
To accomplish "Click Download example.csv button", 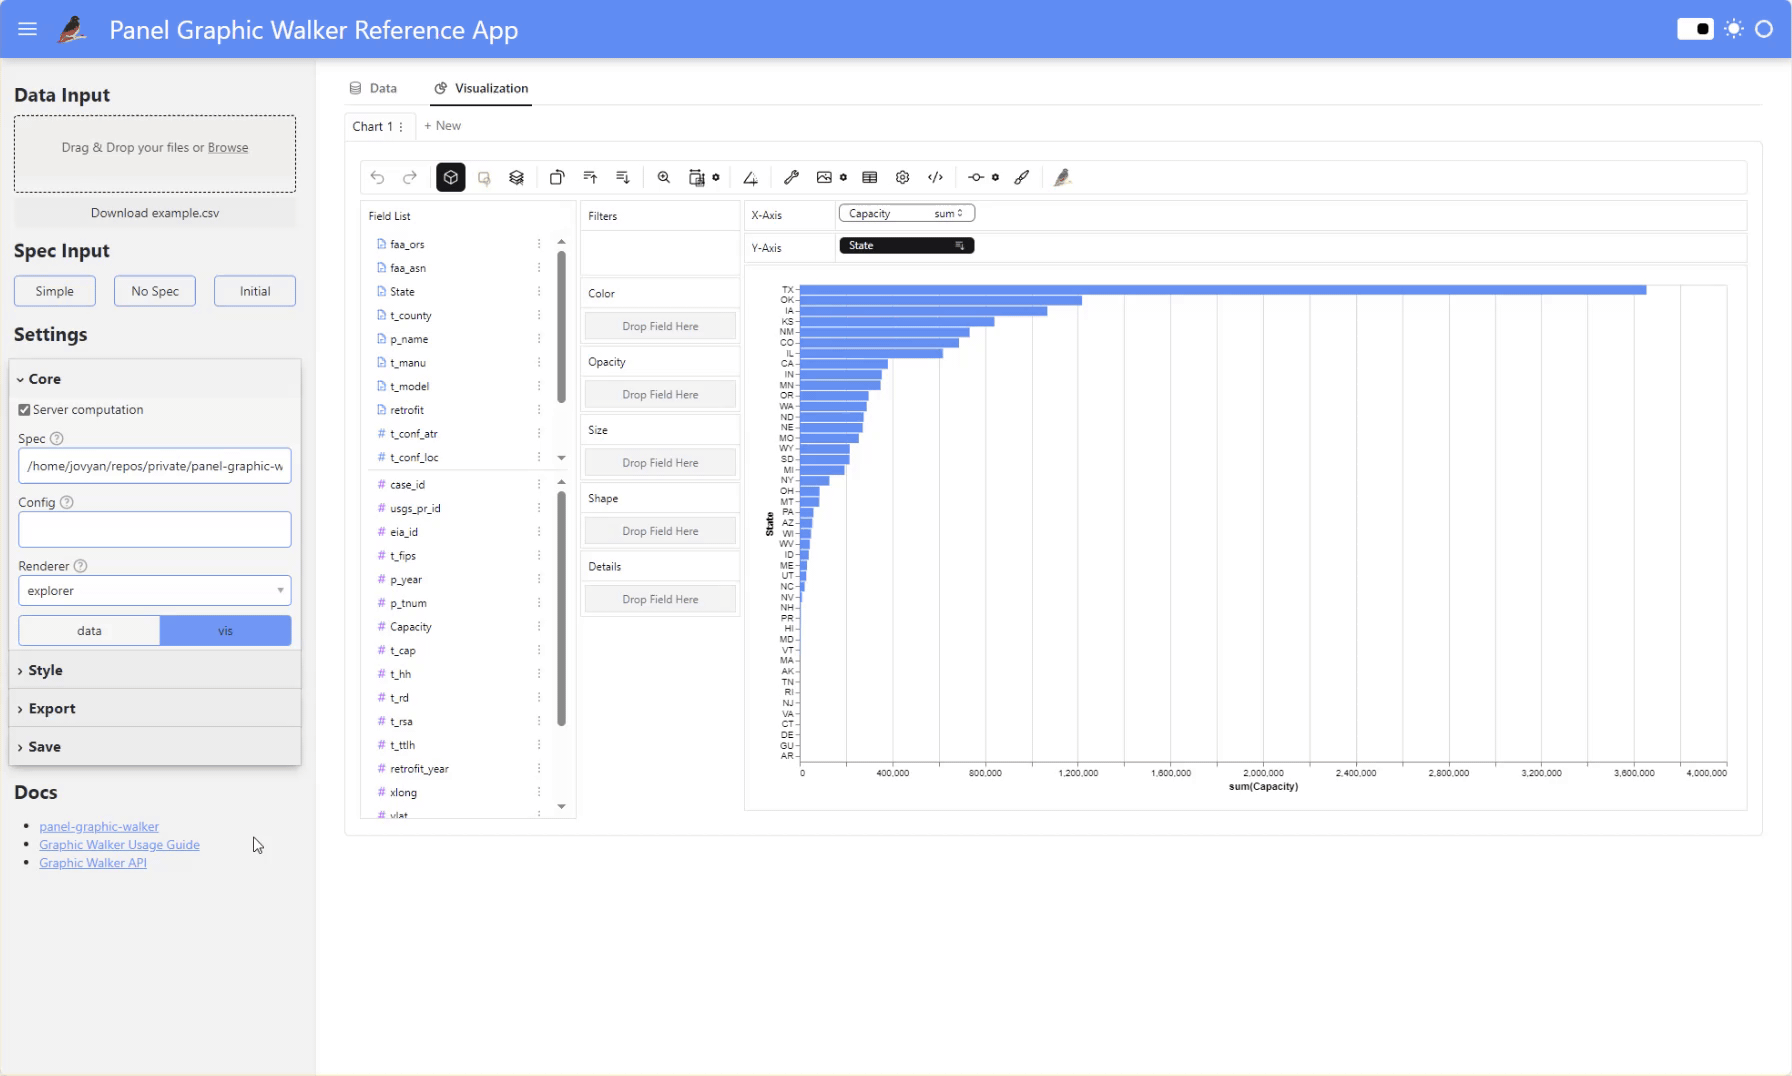I will 155,213.
